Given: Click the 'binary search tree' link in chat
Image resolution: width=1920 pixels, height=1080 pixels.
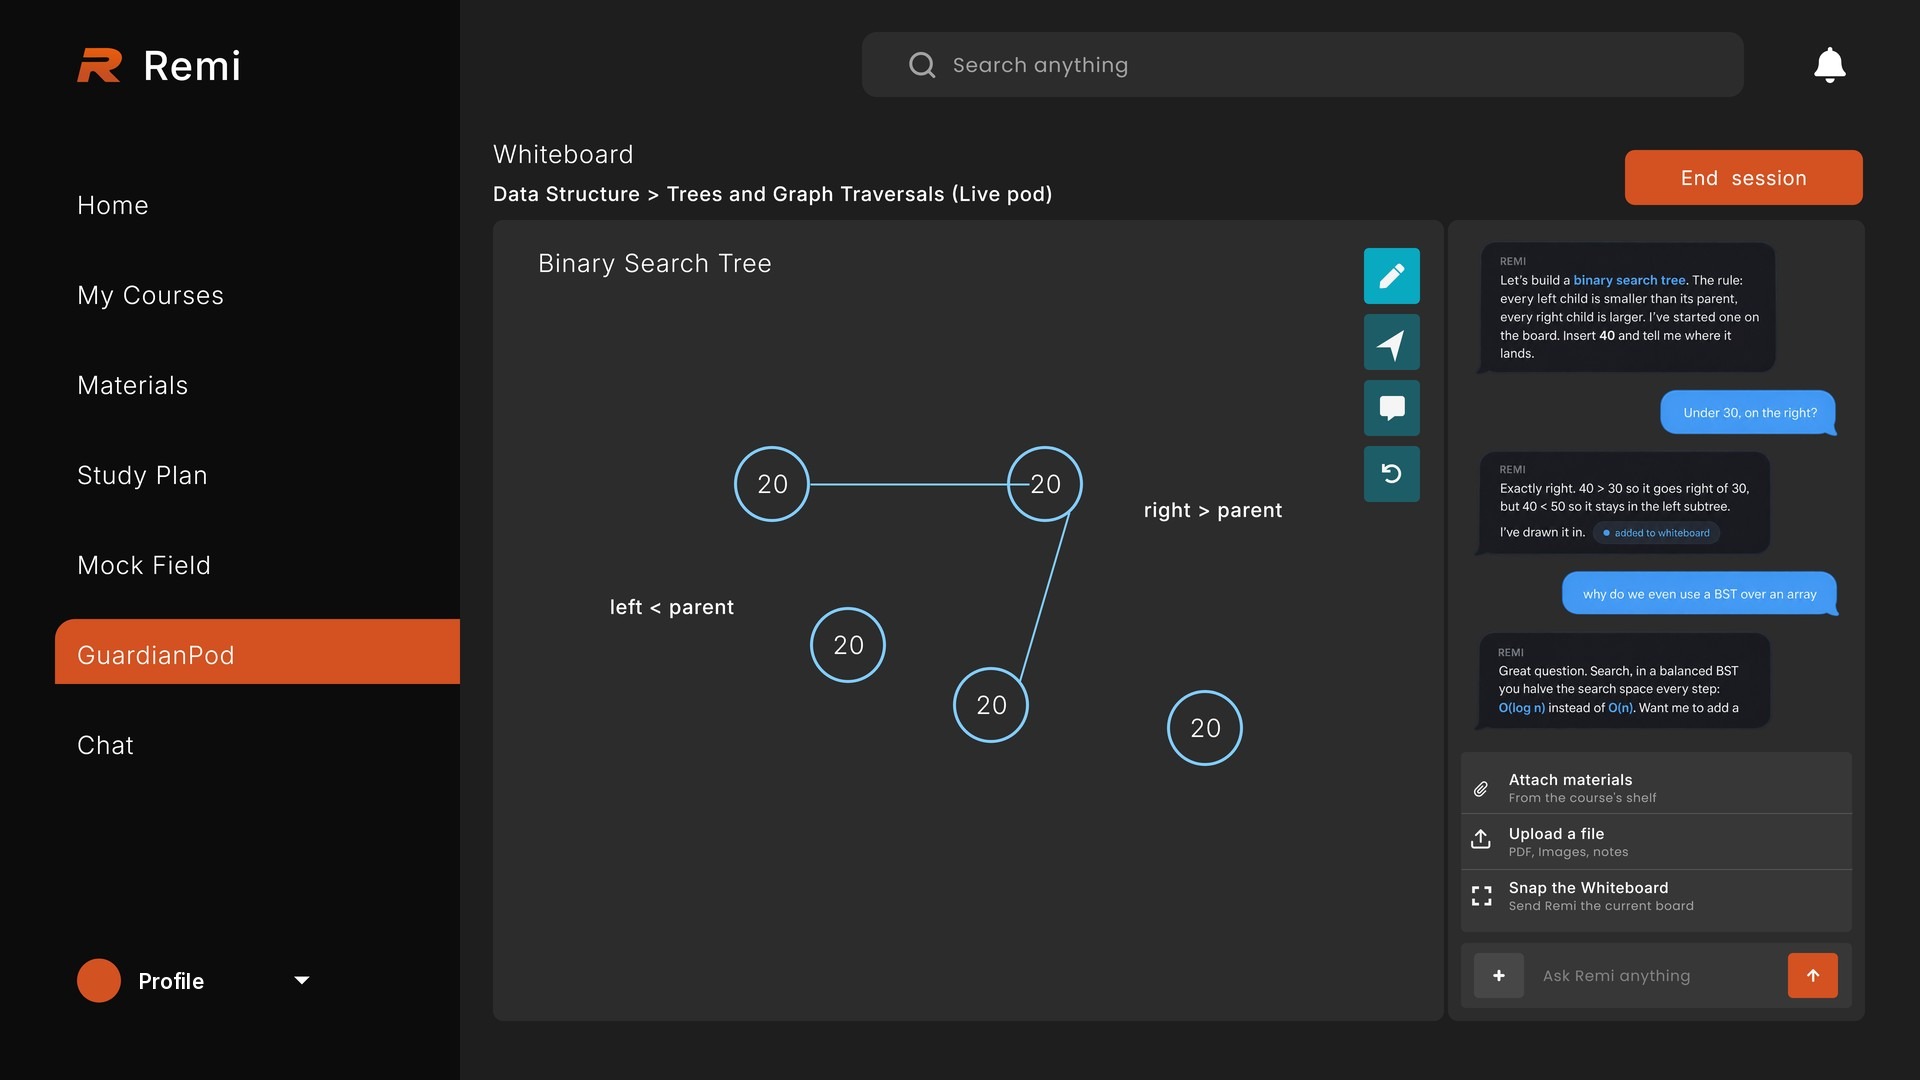Looking at the screenshot, I should click(1629, 280).
